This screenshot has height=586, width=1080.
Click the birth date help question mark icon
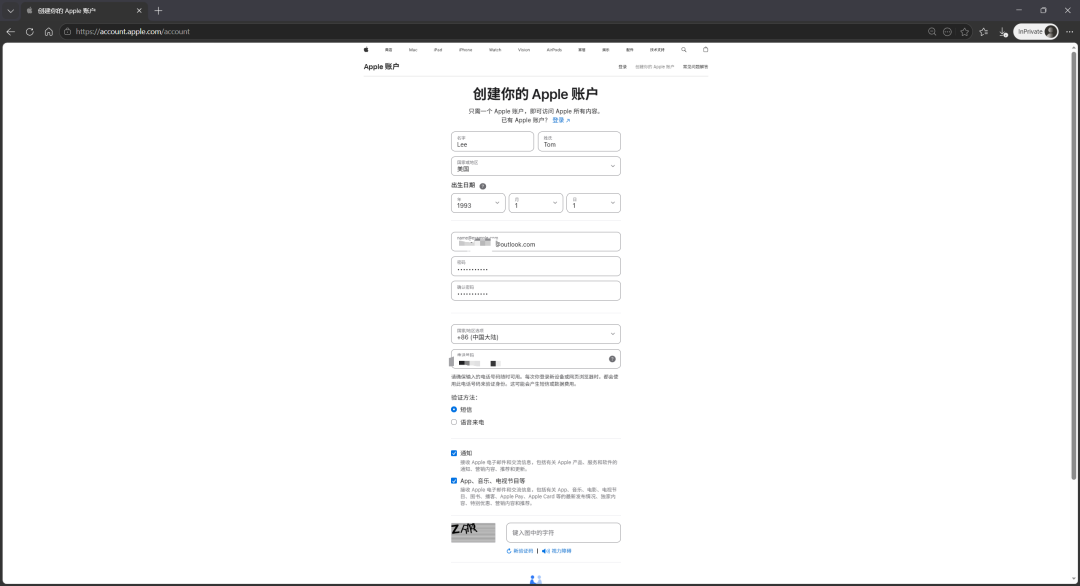(482, 186)
